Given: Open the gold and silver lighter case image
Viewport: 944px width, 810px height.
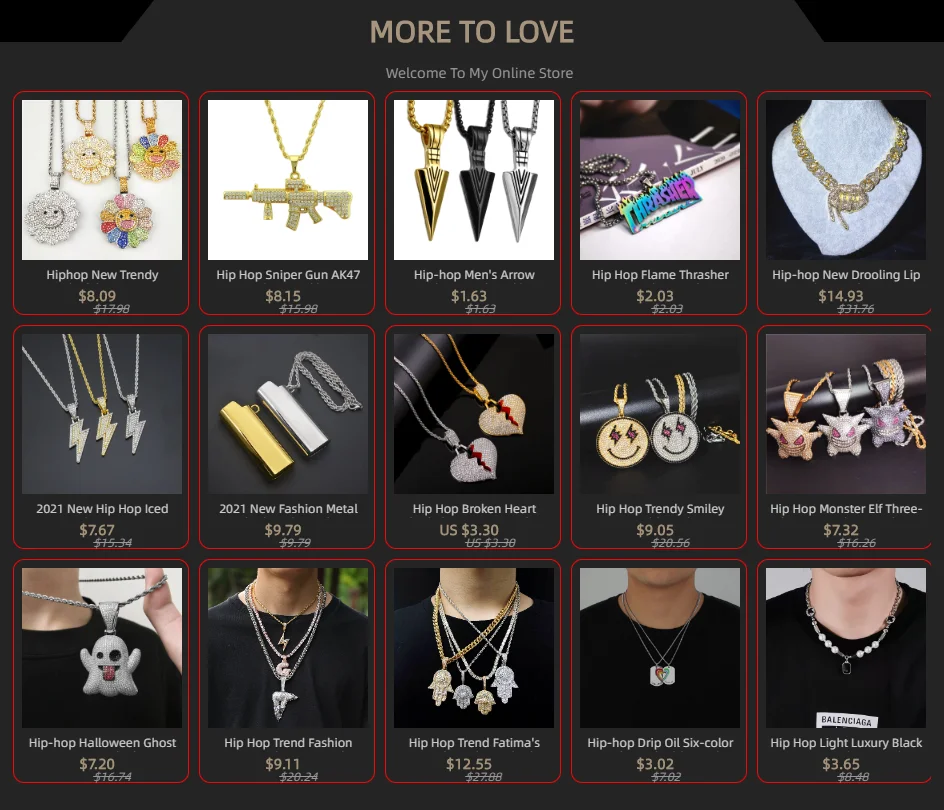Looking at the screenshot, I should point(288,414).
